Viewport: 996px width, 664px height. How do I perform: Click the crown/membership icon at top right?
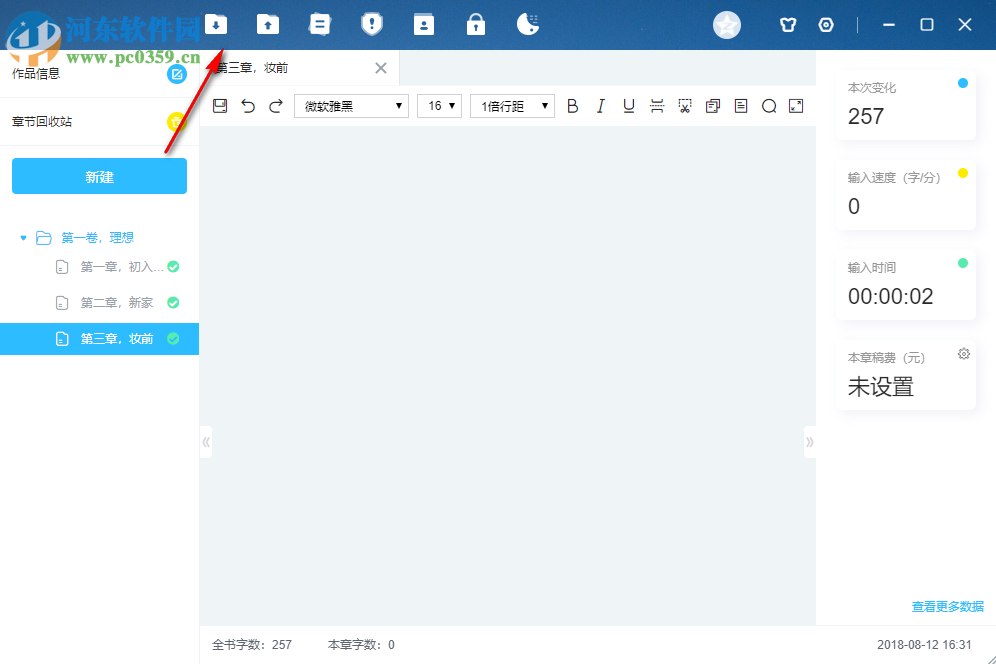tap(788, 24)
